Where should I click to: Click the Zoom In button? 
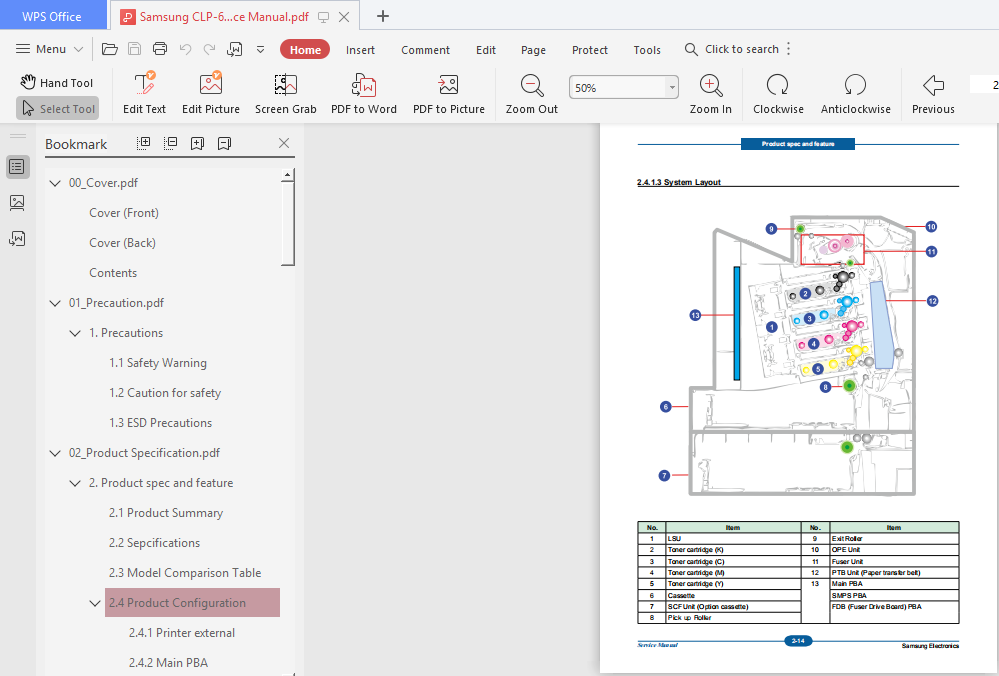pos(710,93)
